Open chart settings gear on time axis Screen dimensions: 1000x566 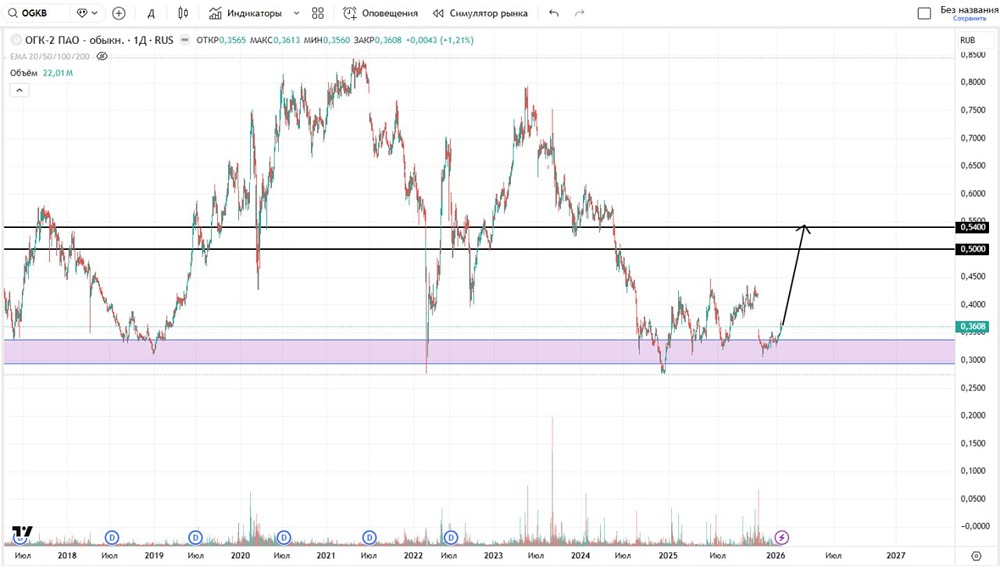coord(976,556)
